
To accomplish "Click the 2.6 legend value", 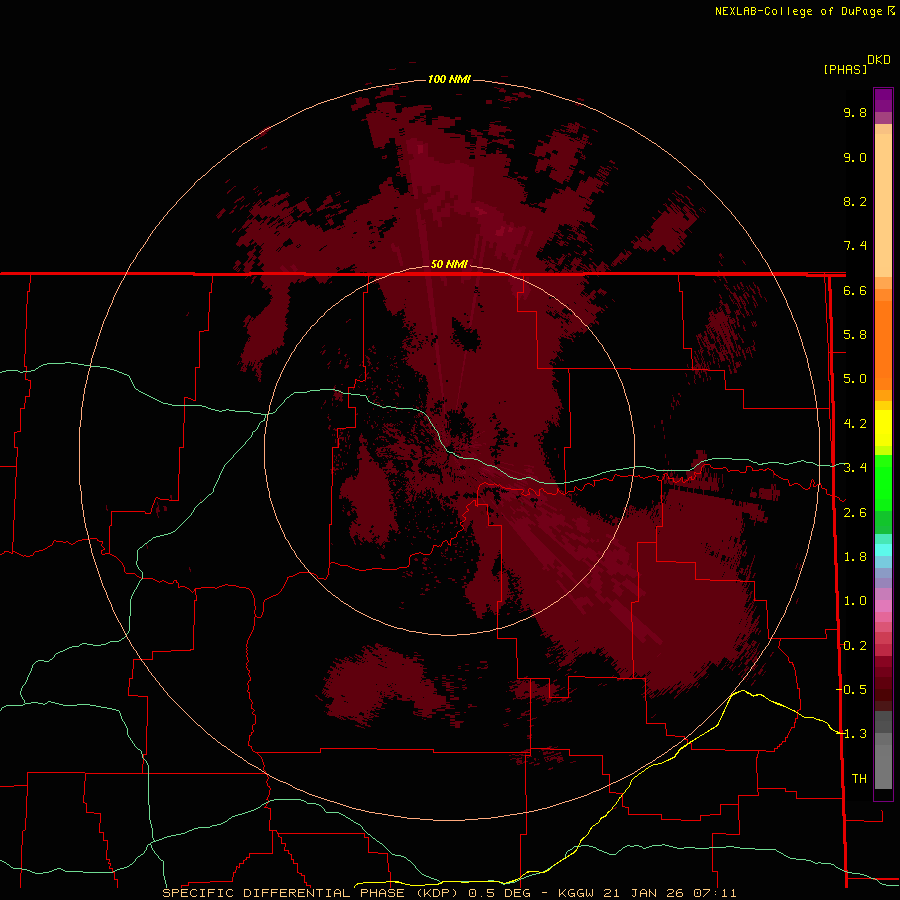I will [x=855, y=513].
